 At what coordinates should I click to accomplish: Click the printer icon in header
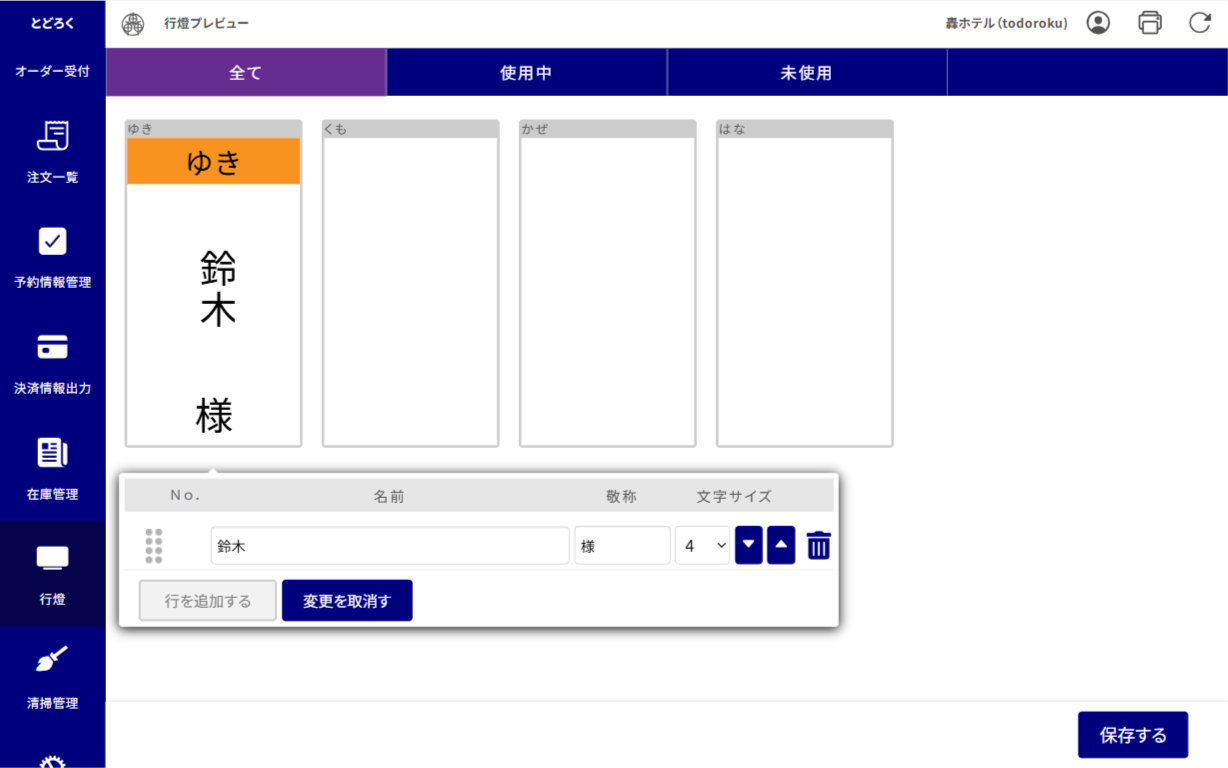[1150, 23]
